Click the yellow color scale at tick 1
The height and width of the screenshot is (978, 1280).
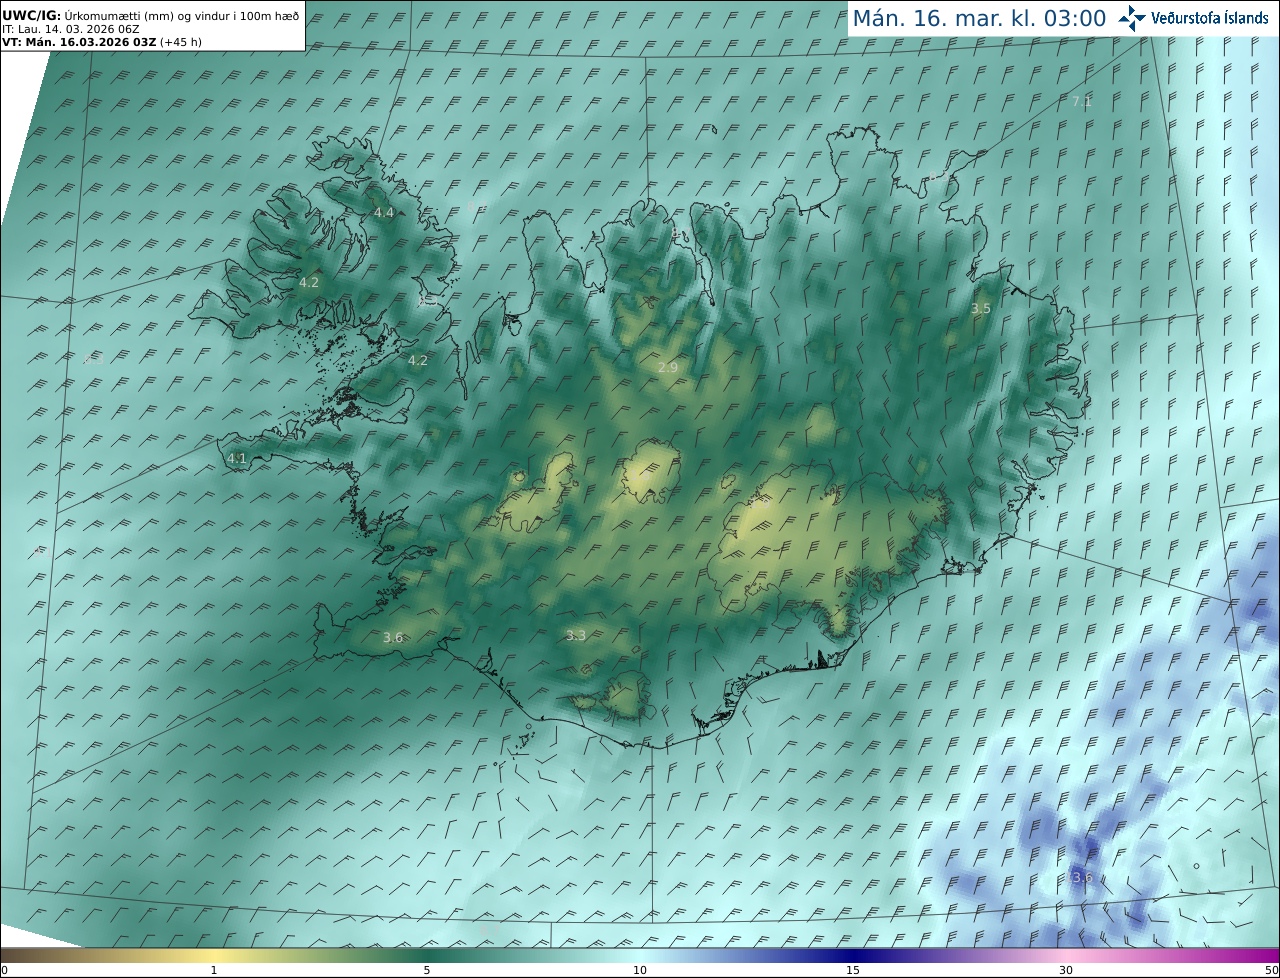(x=214, y=956)
